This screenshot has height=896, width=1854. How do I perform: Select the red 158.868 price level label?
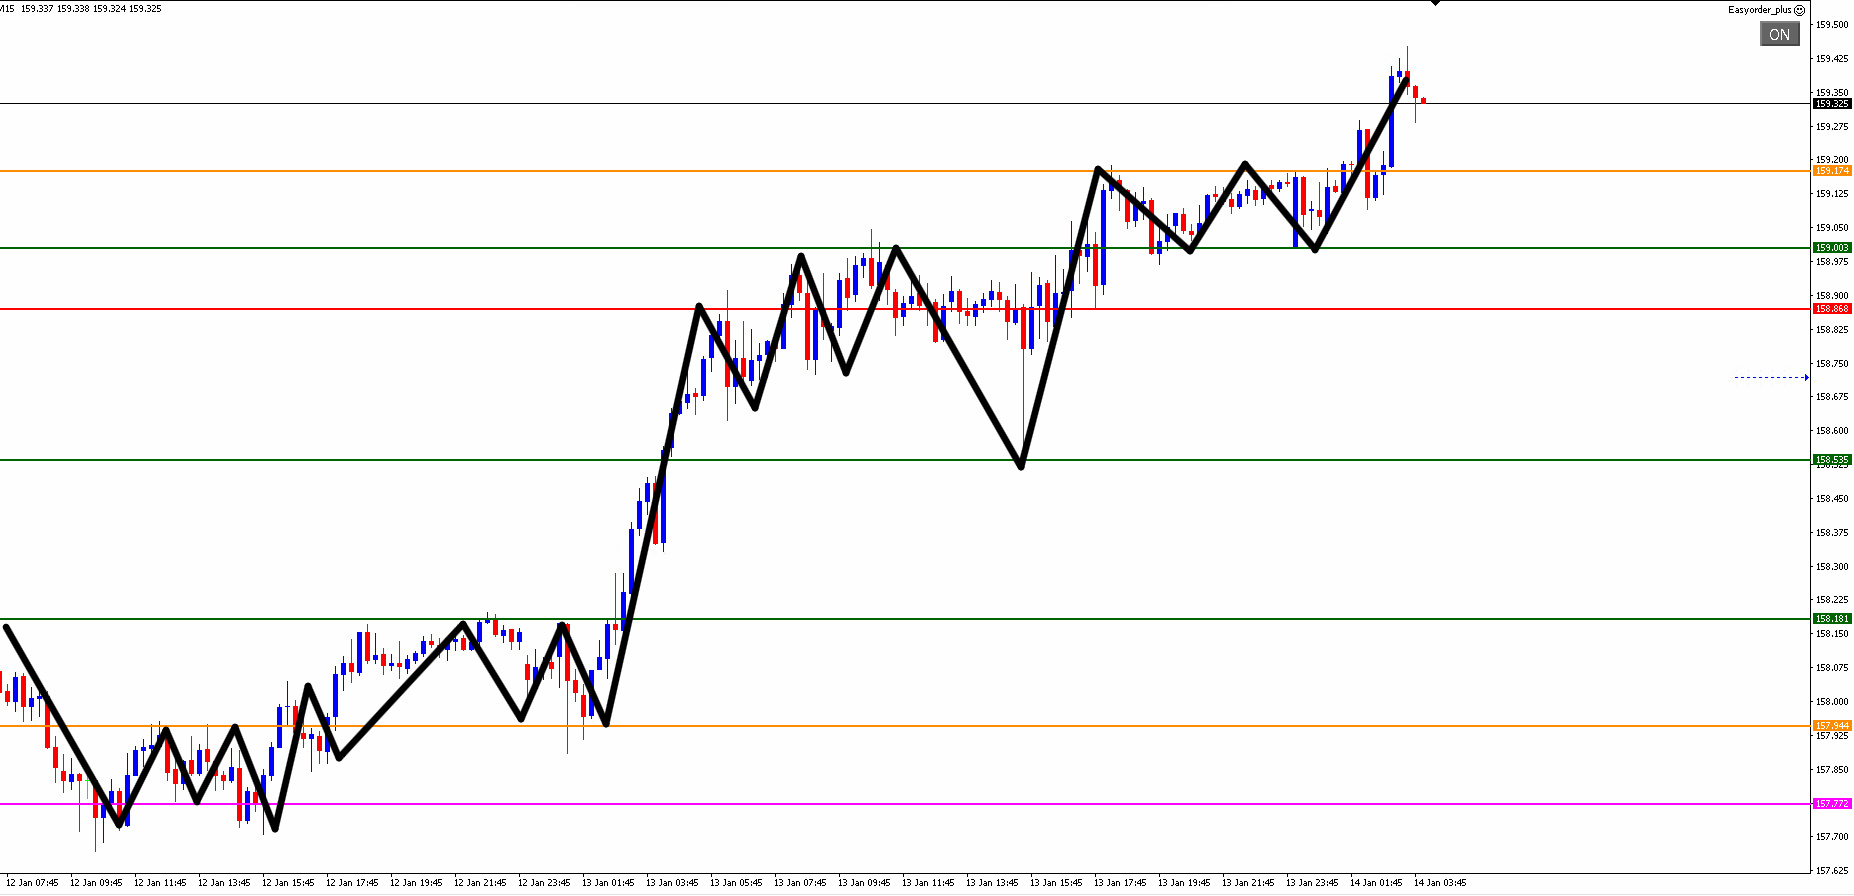1832,309
